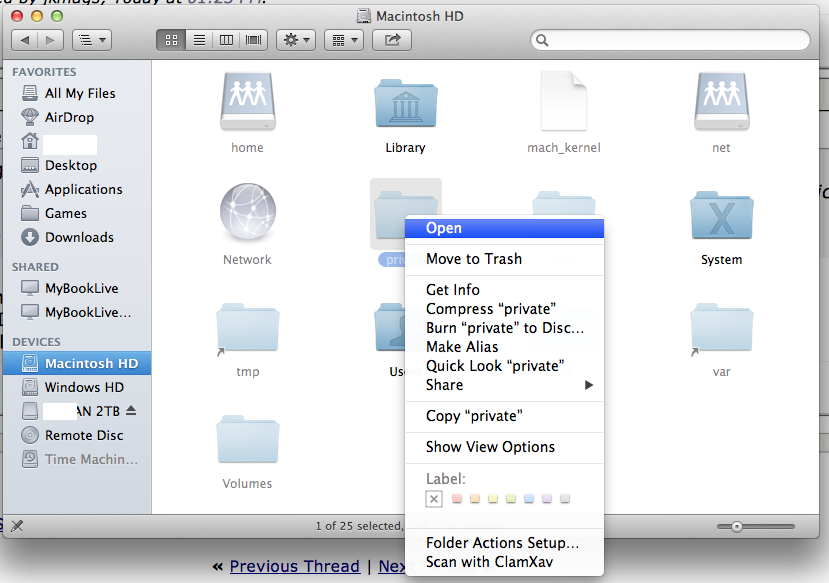
Task: Switch to column view
Action: tap(226, 40)
